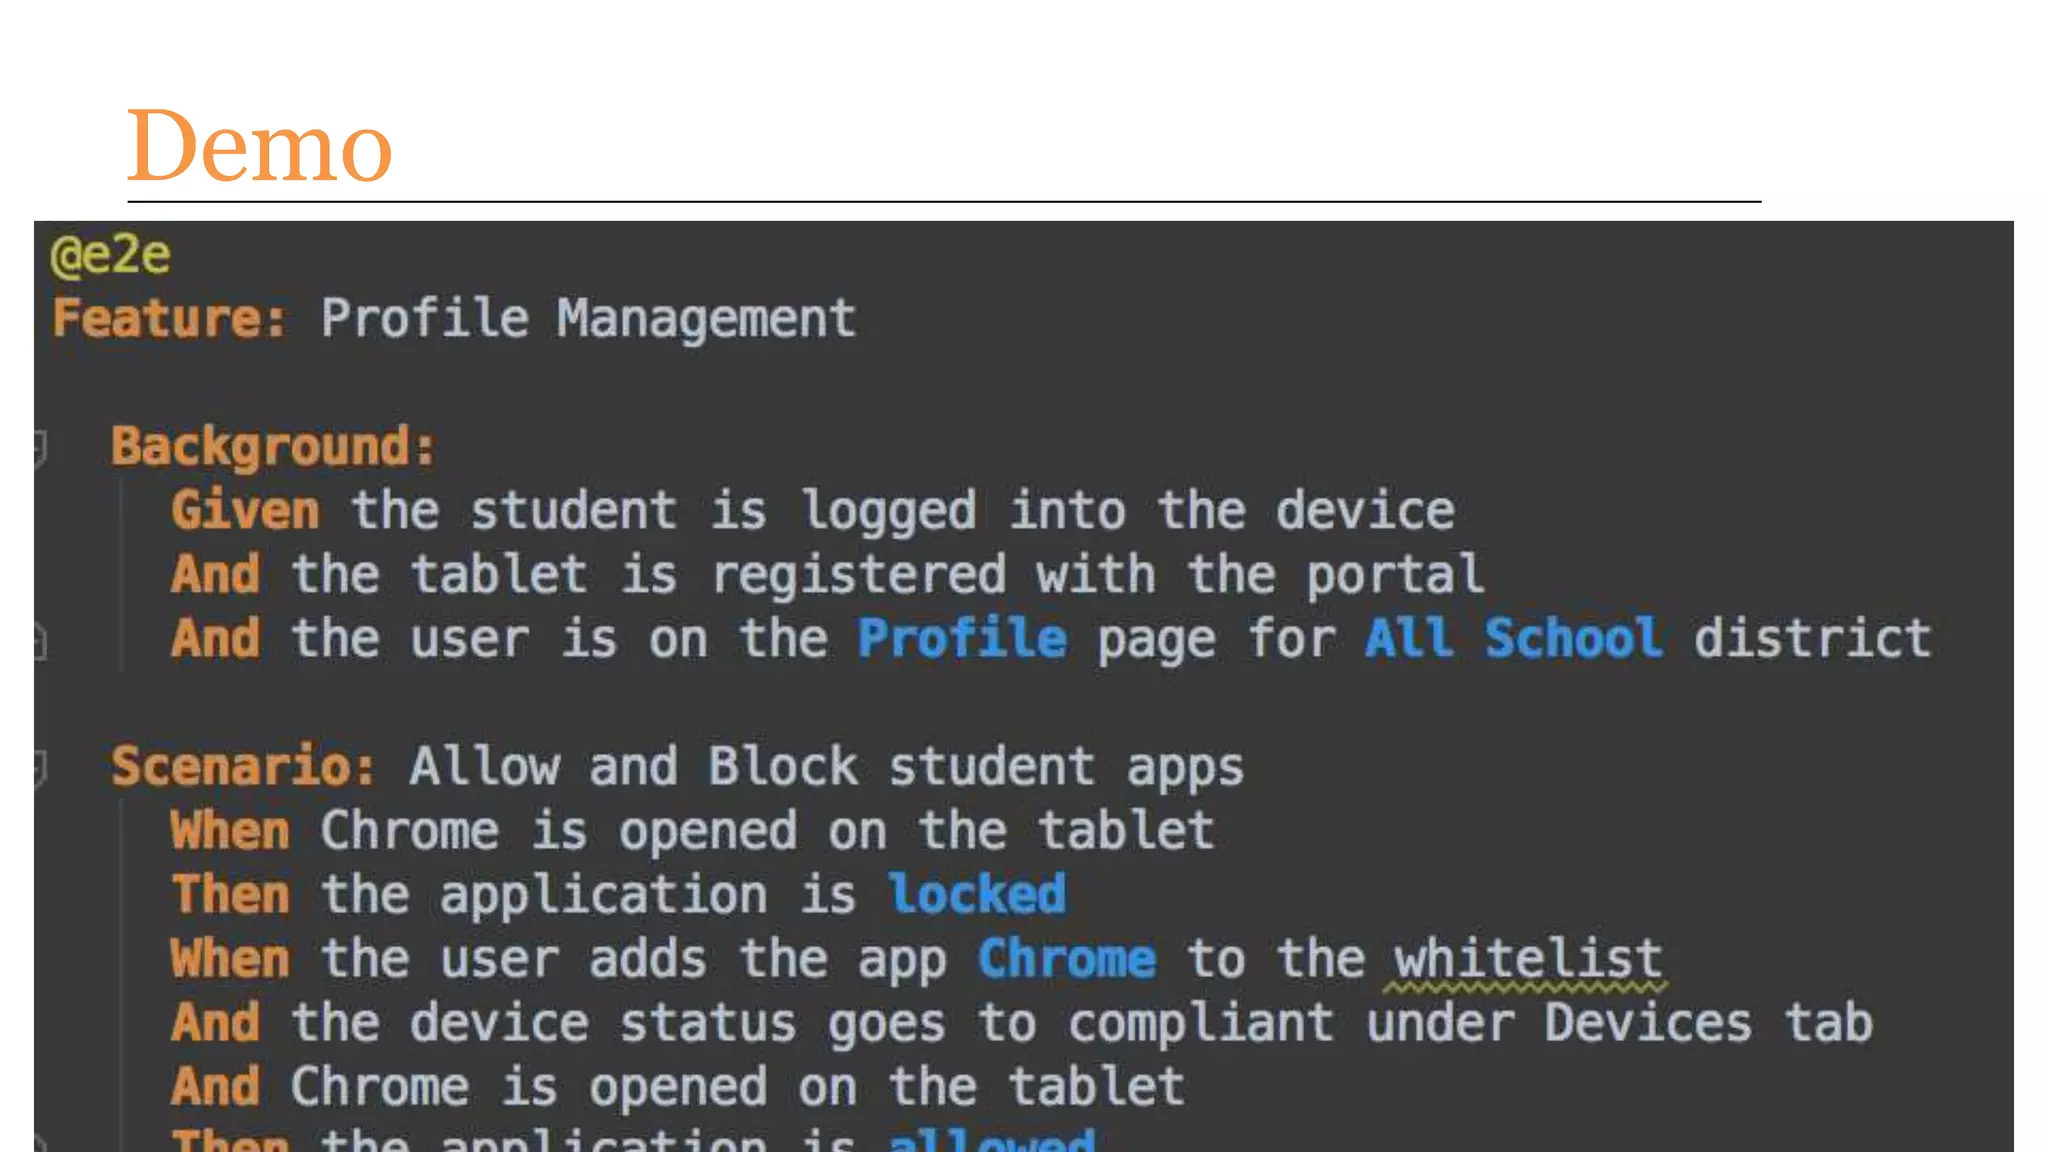Click the text 'Allow and Block student apps'
This screenshot has width=2048, height=1152.
coord(826,768)
